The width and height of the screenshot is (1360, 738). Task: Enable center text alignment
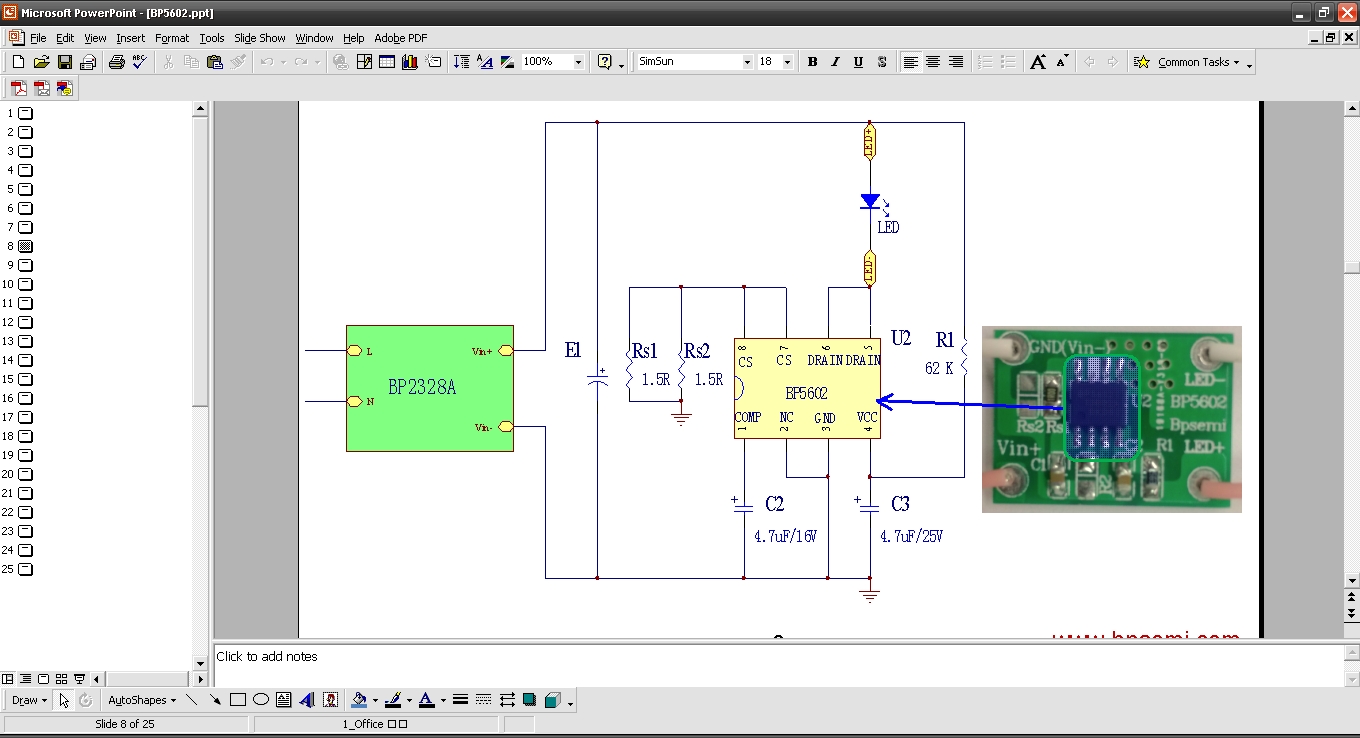tap(933, 62)
